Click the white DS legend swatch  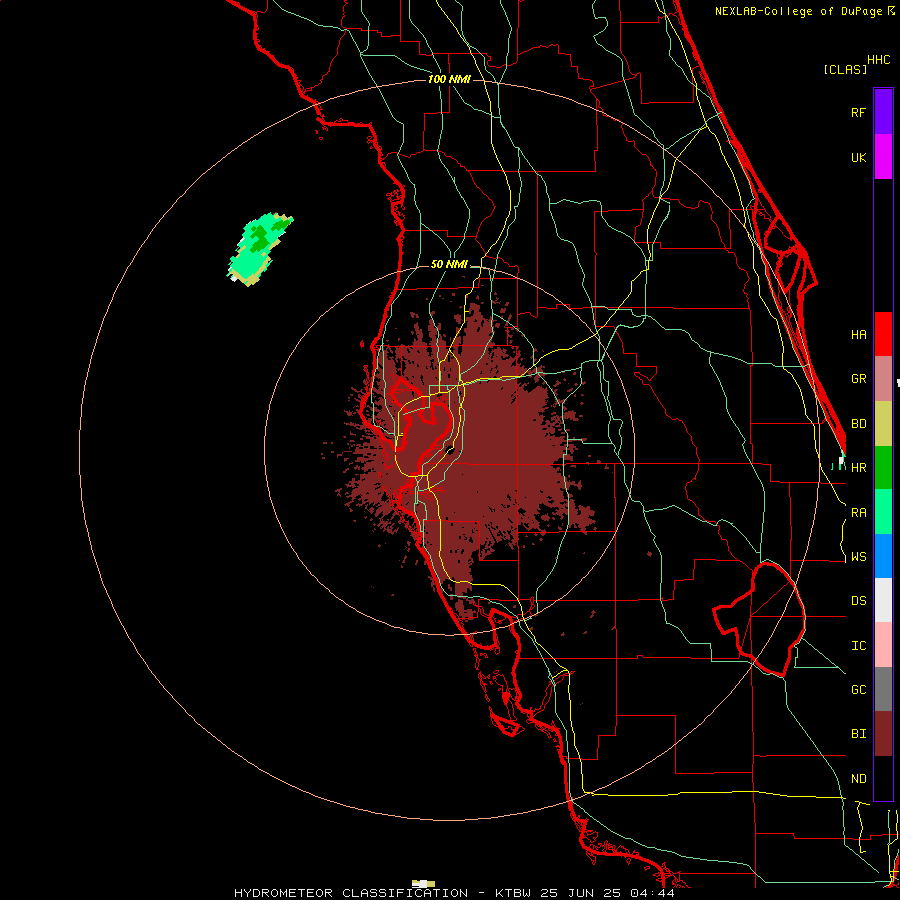point(883,600)
